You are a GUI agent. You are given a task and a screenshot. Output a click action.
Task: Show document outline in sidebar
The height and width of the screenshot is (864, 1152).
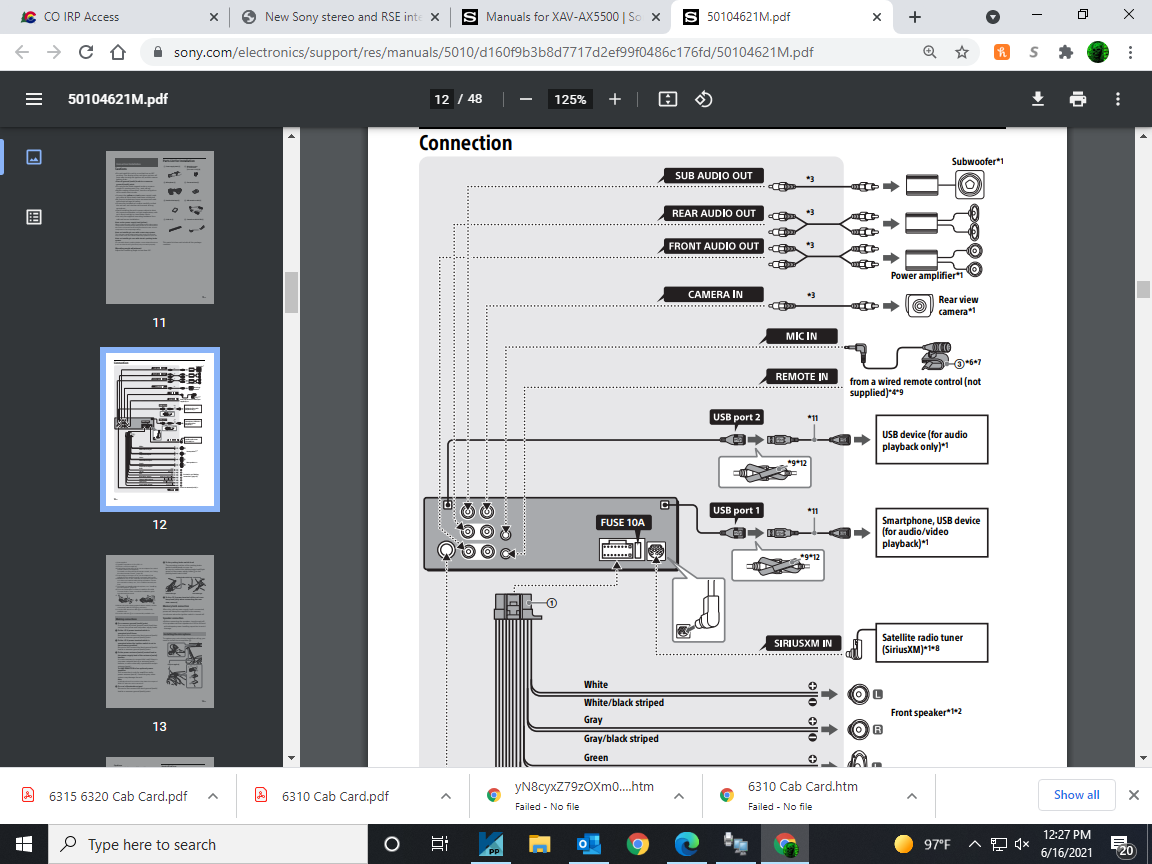(34, 217)
